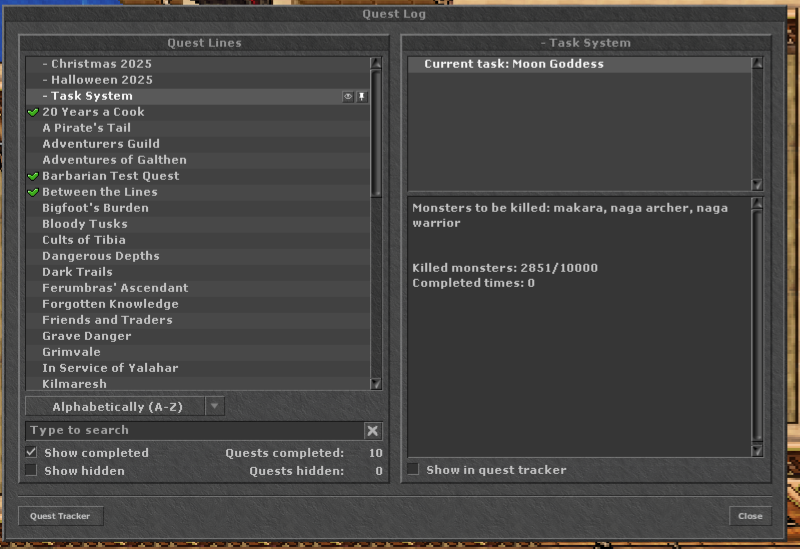
Task: Focus the Type to search field
Action: point(195,431)
